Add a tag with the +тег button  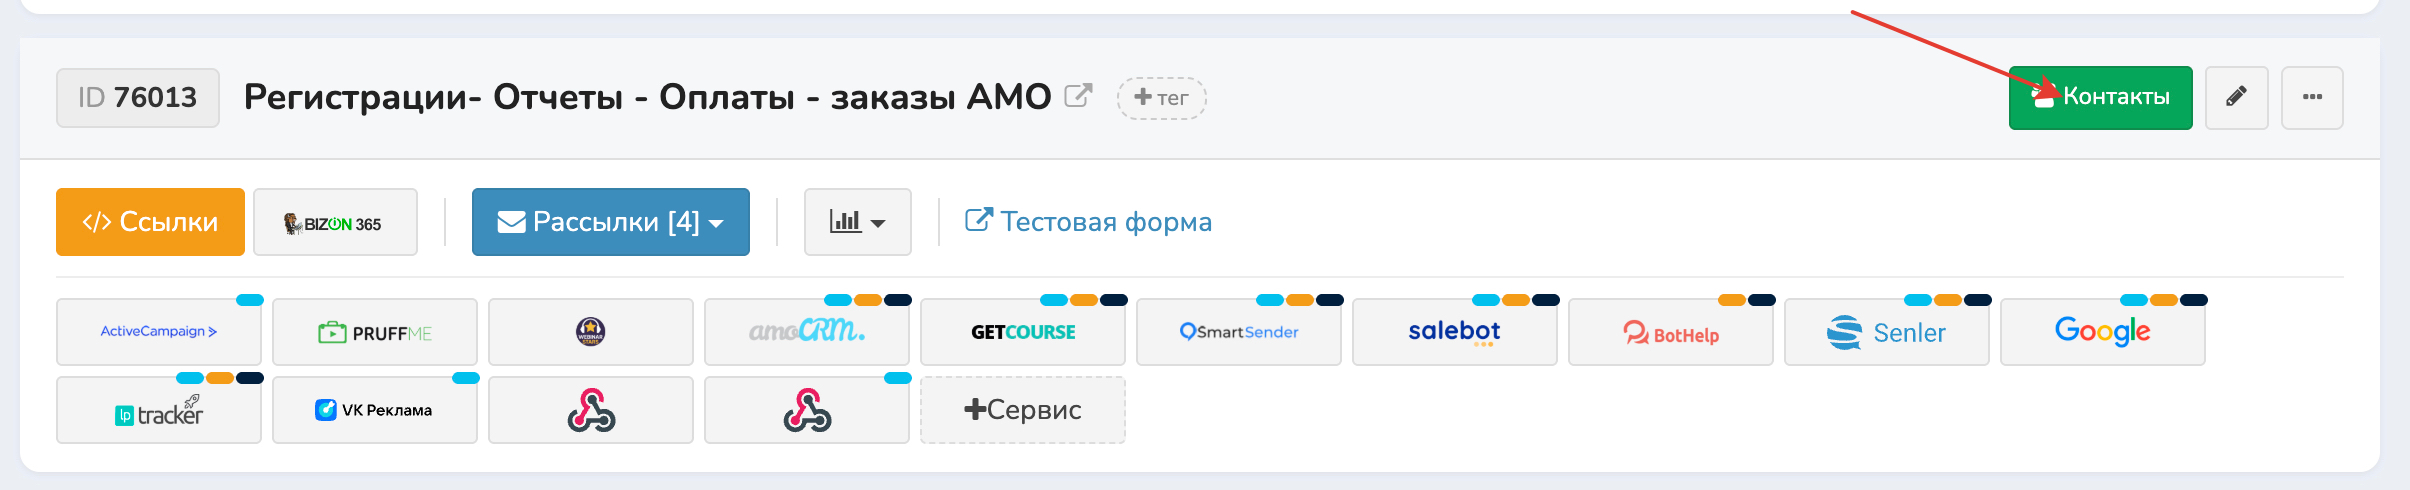tap(1161, 98)
